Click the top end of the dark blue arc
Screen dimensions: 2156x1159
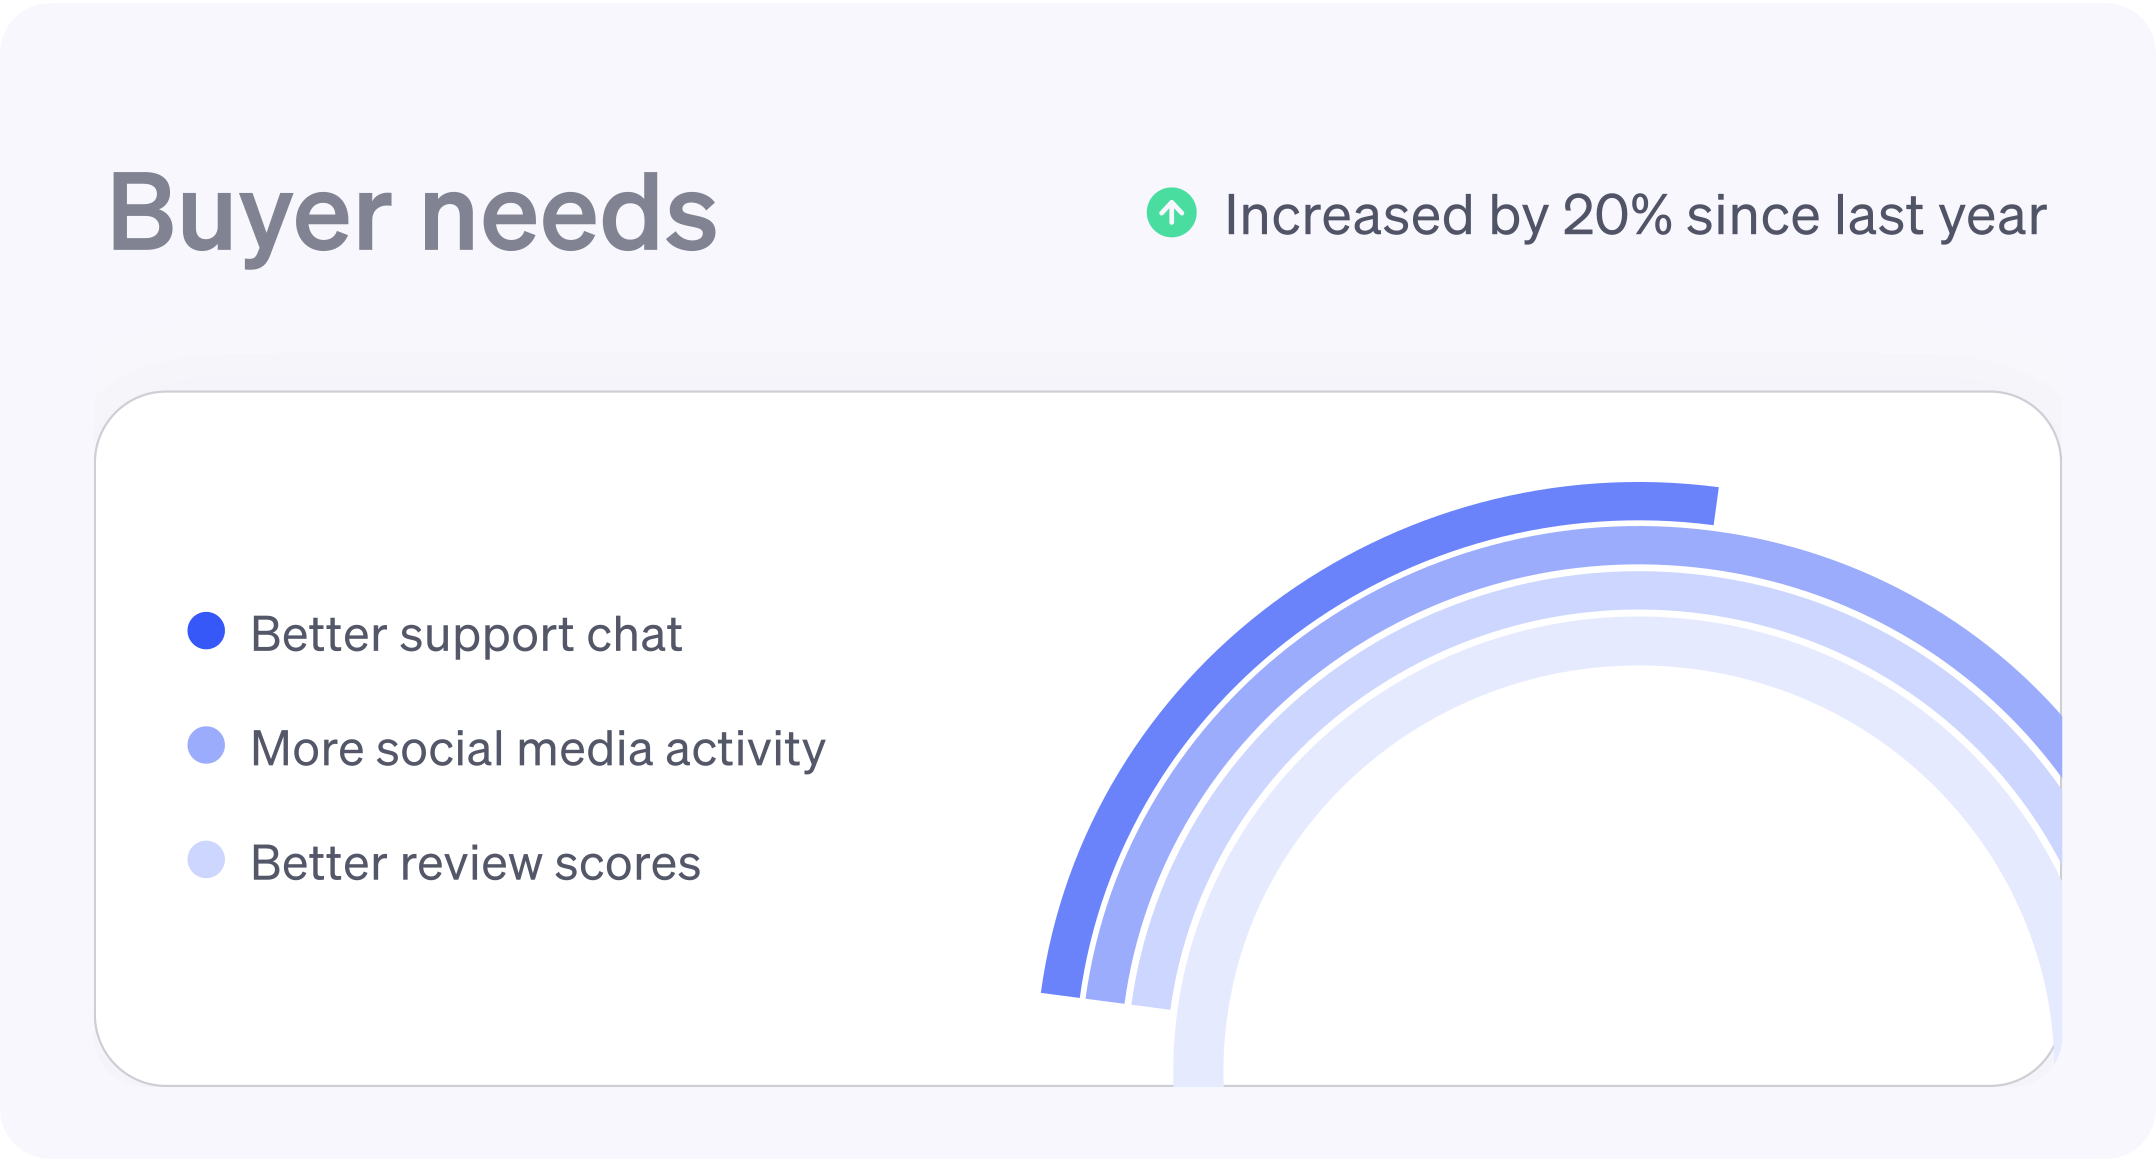[x=1700, y=505]
